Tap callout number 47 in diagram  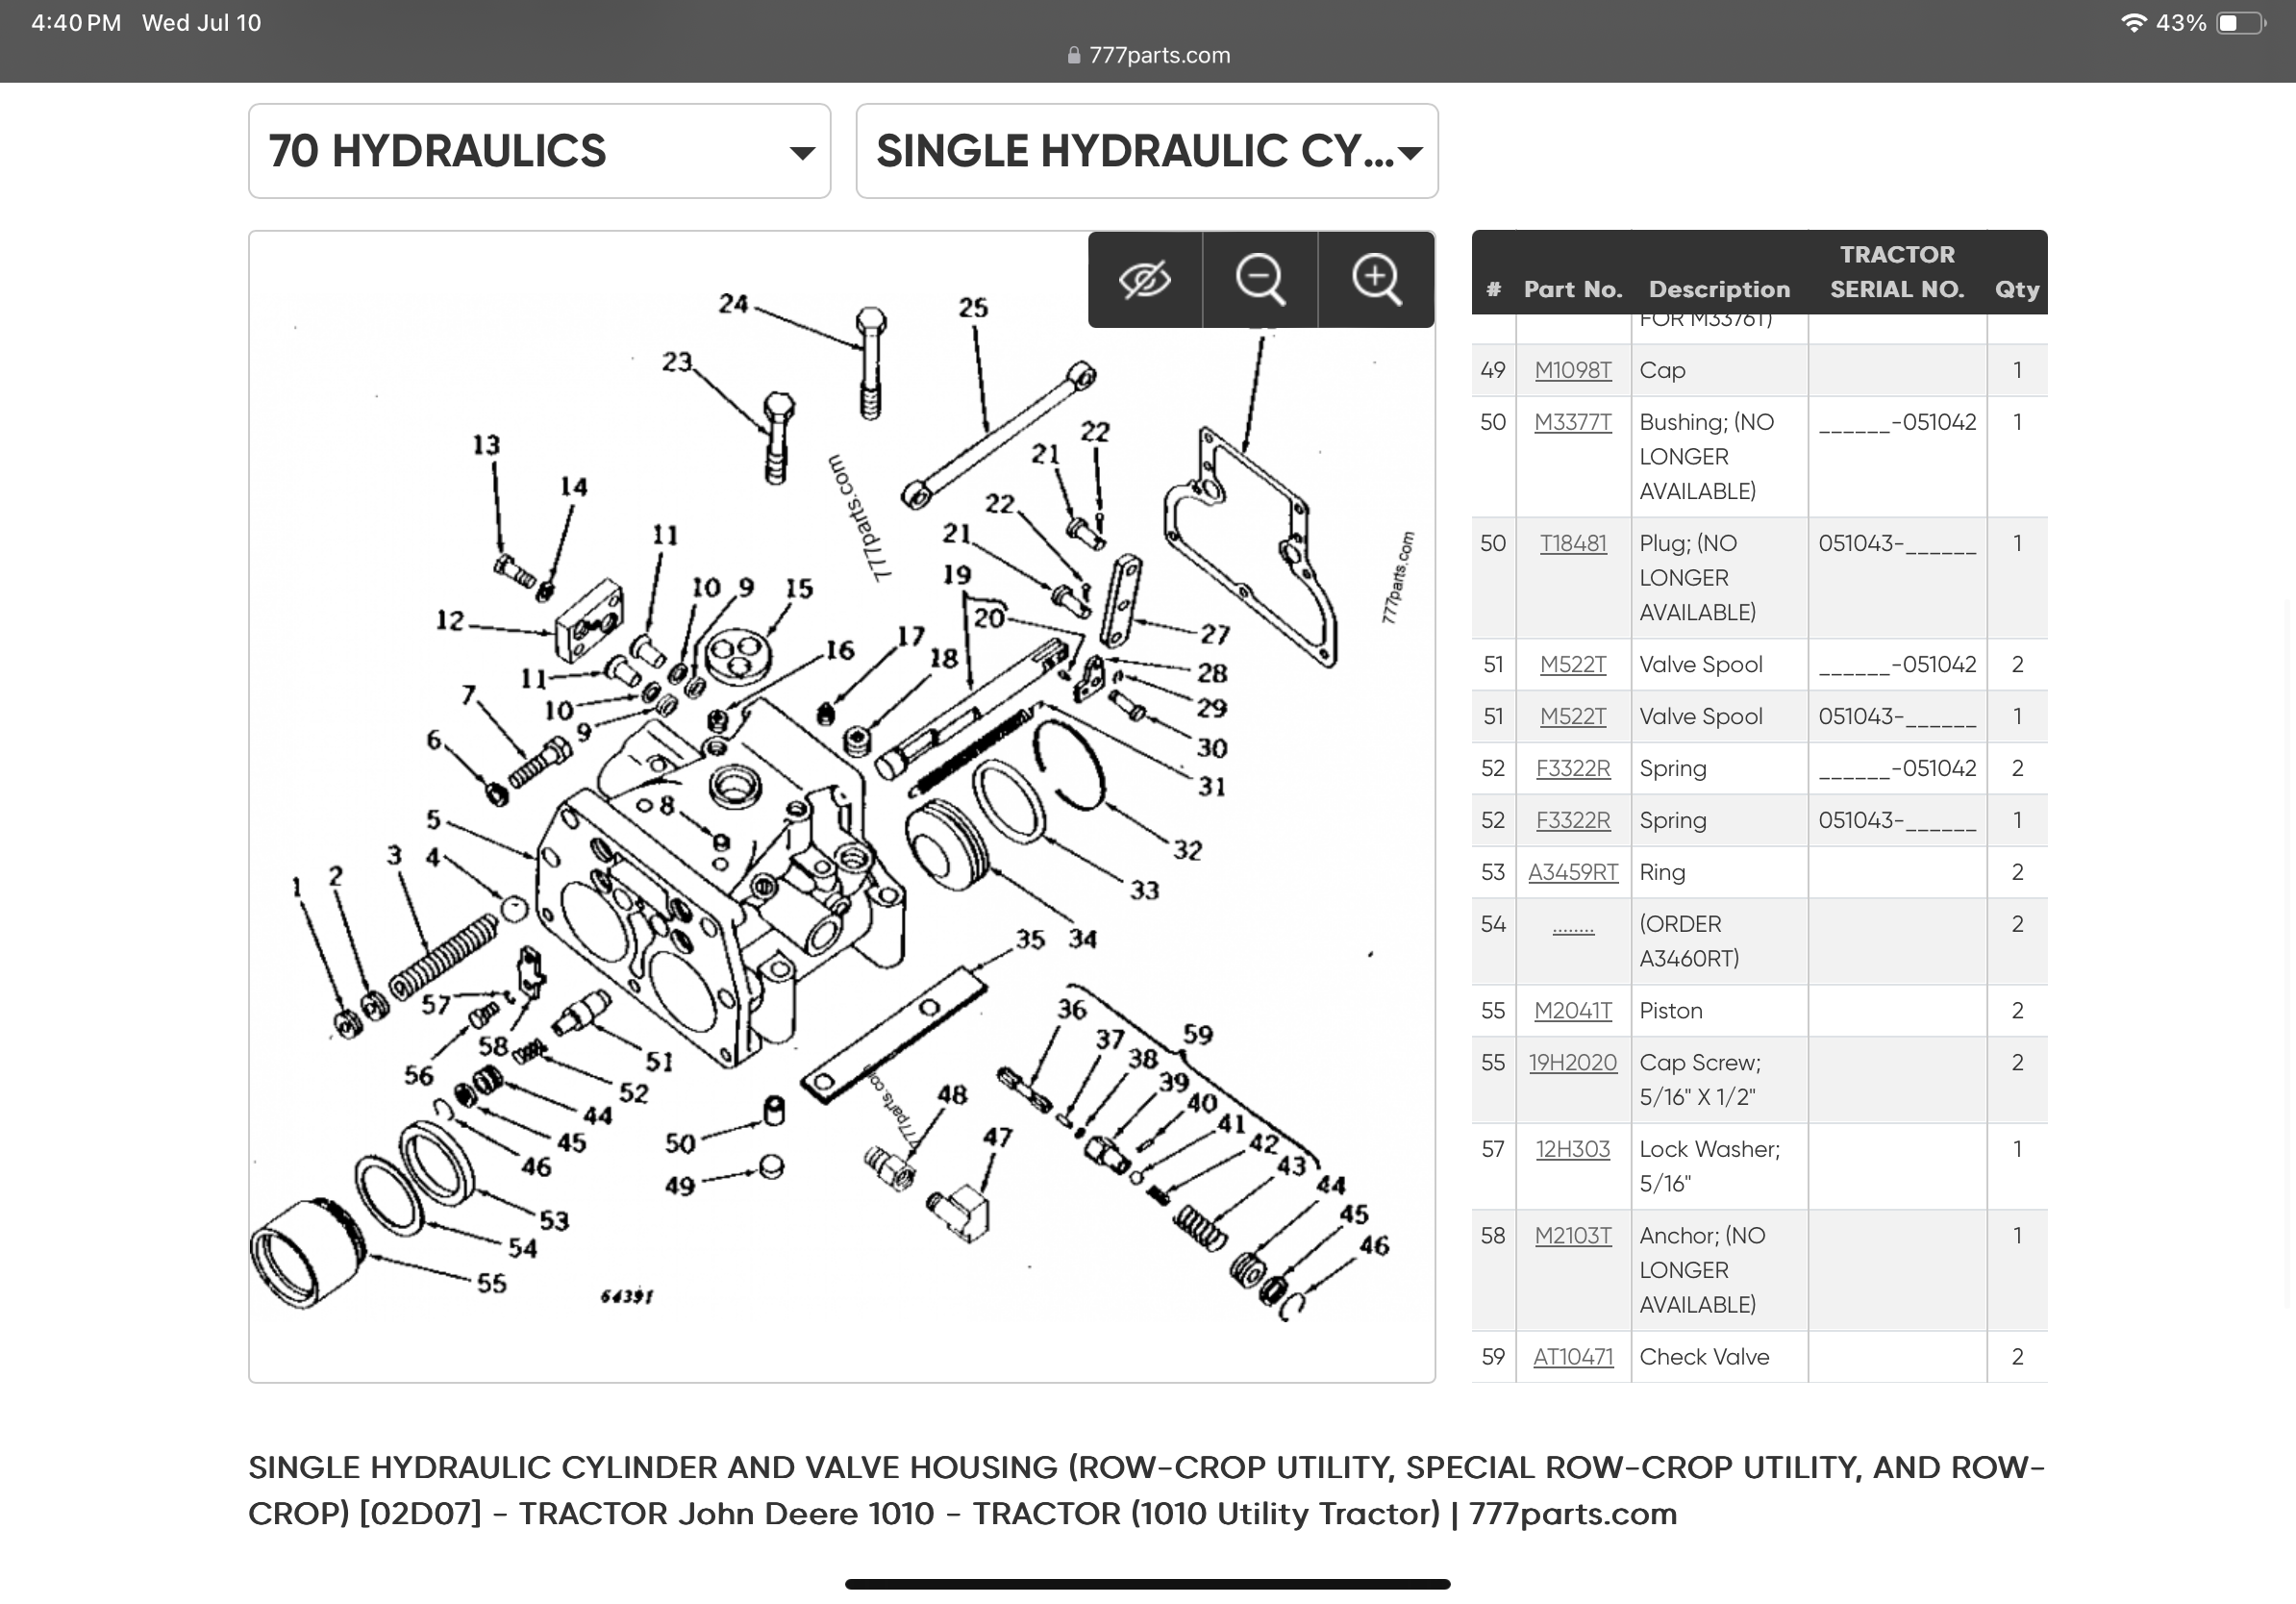(997, 1137)
